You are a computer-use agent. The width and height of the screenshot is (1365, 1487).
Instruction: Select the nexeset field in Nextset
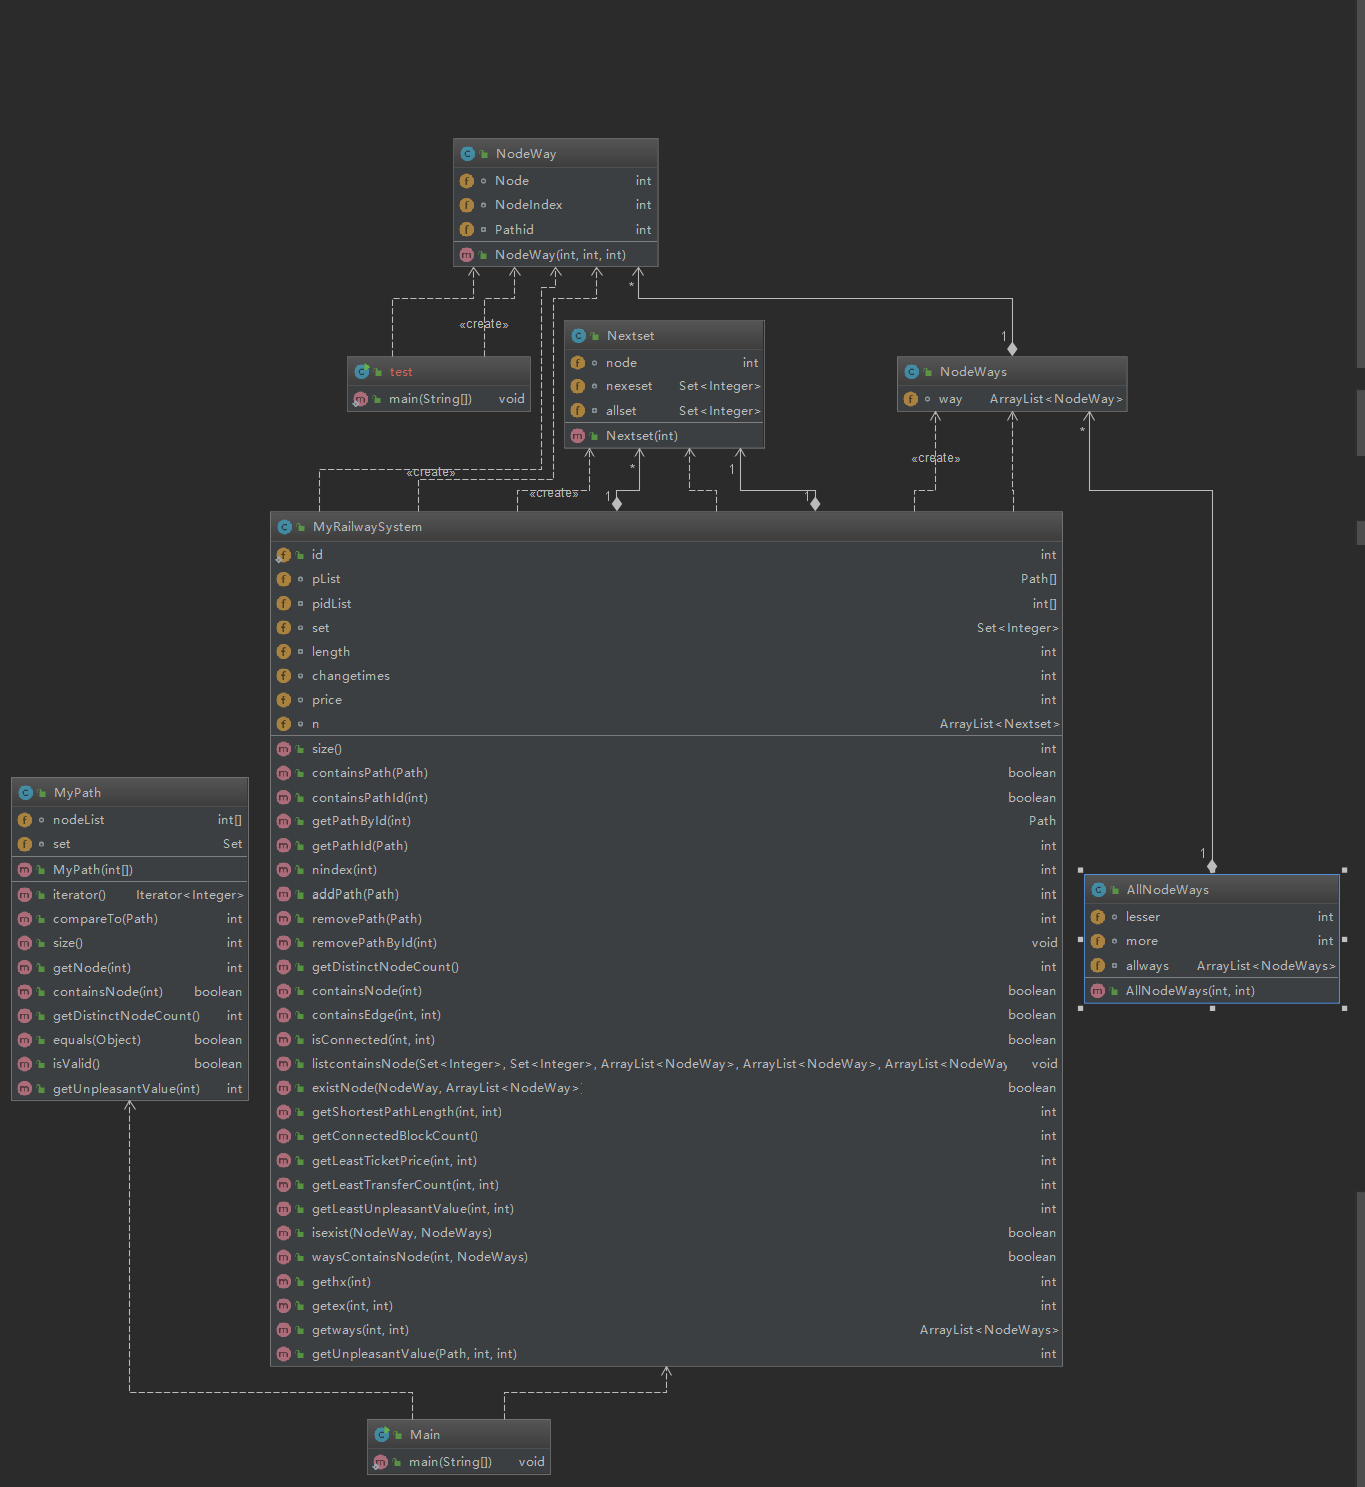pos(629,386)
